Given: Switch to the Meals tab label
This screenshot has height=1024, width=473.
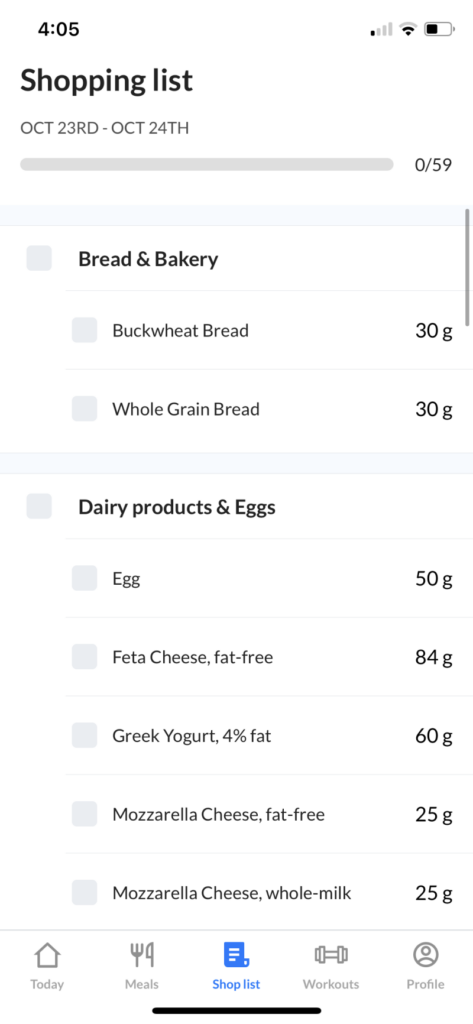Looking at the screenshot, I should [x=142, y=984].
